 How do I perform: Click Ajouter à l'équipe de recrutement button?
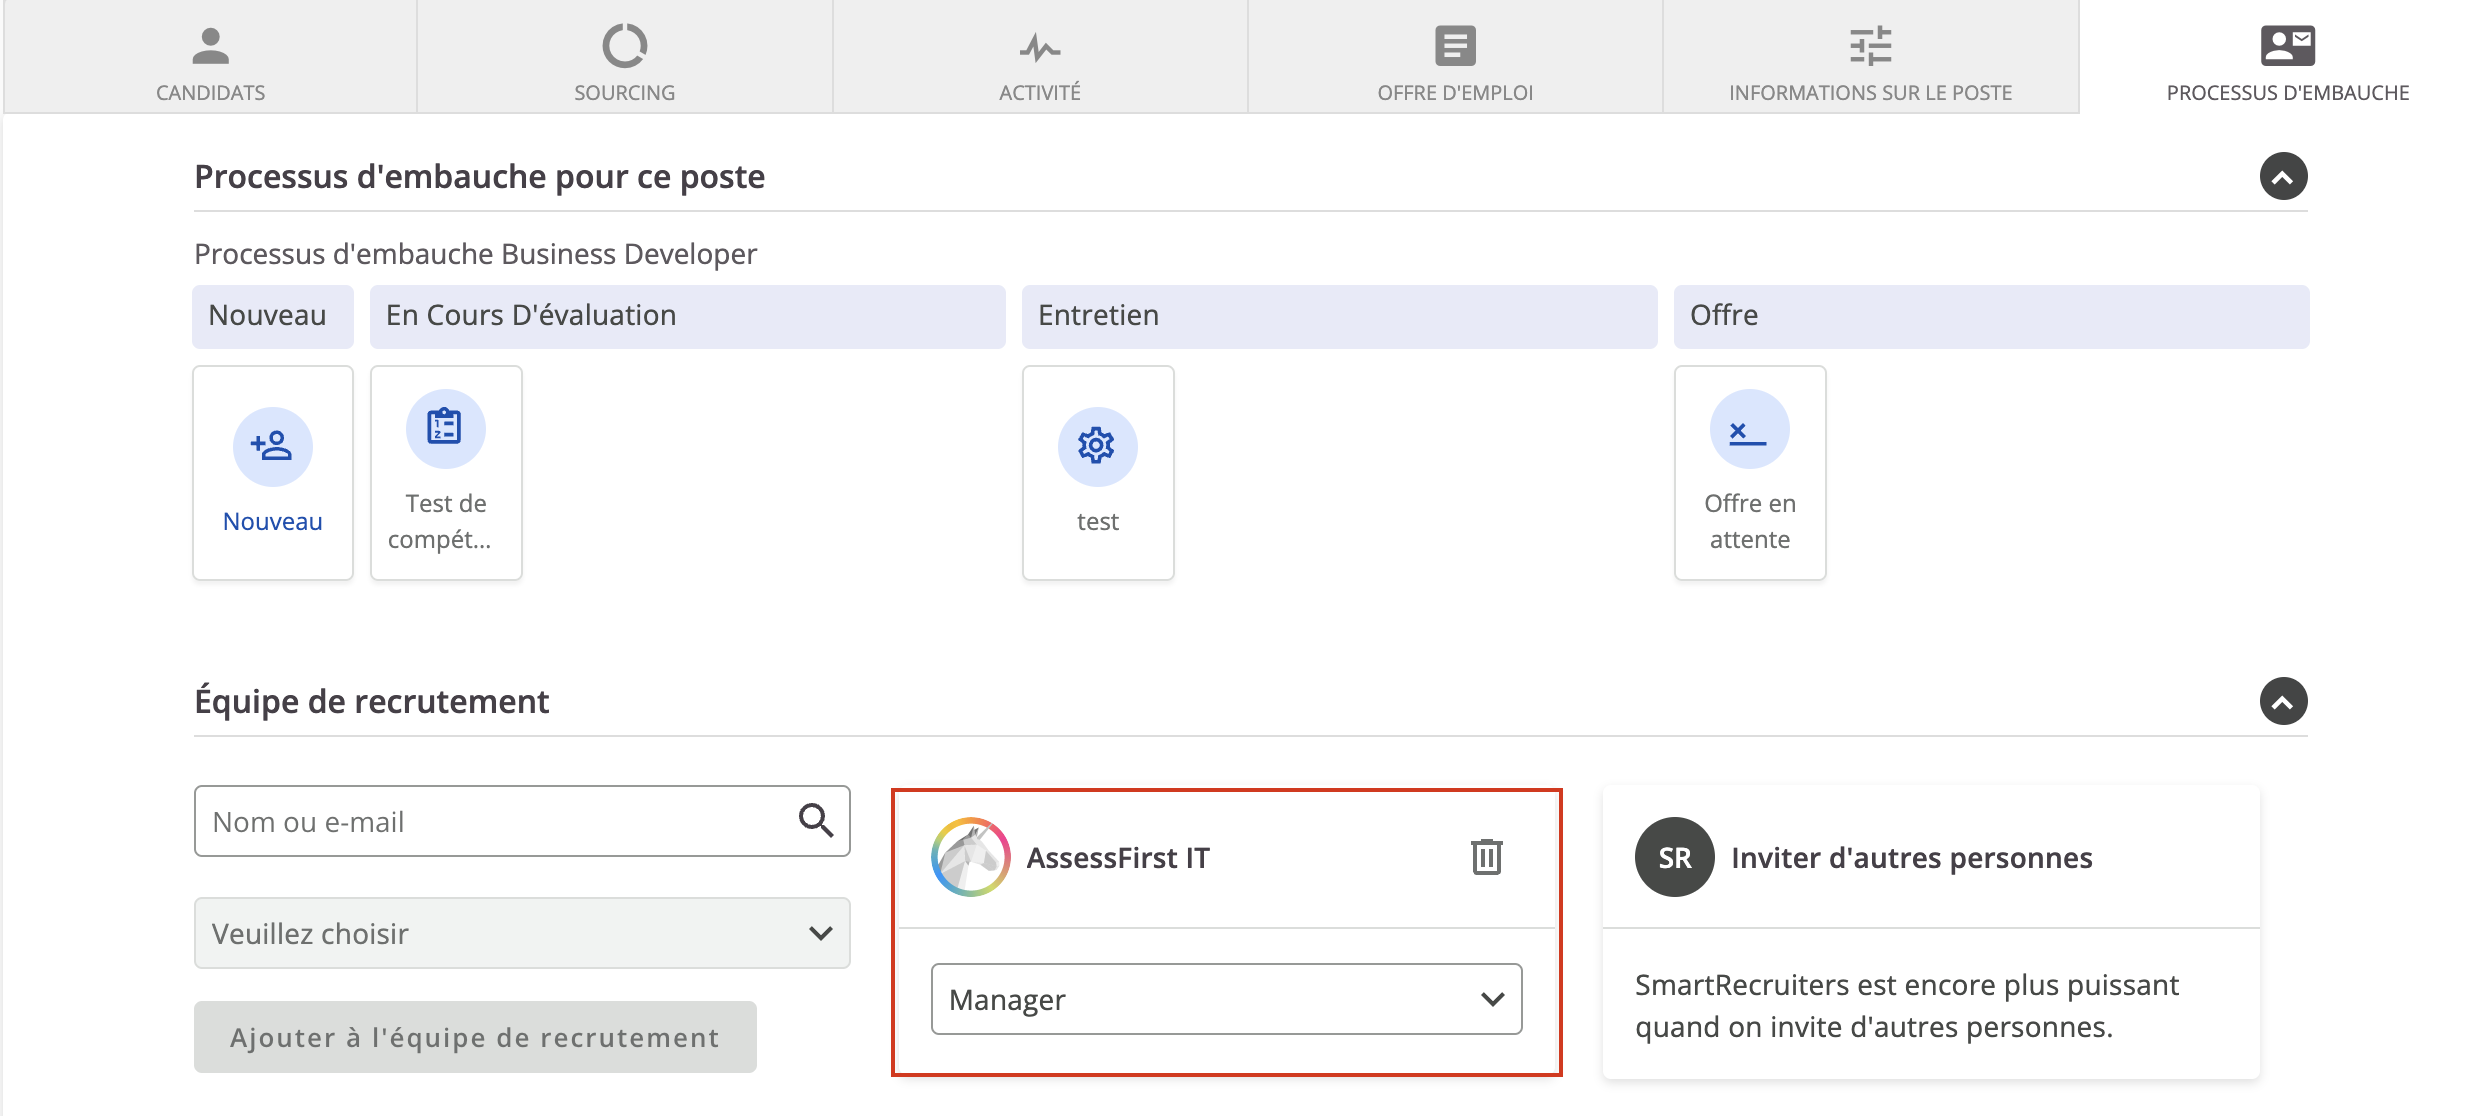point(475,1037)
